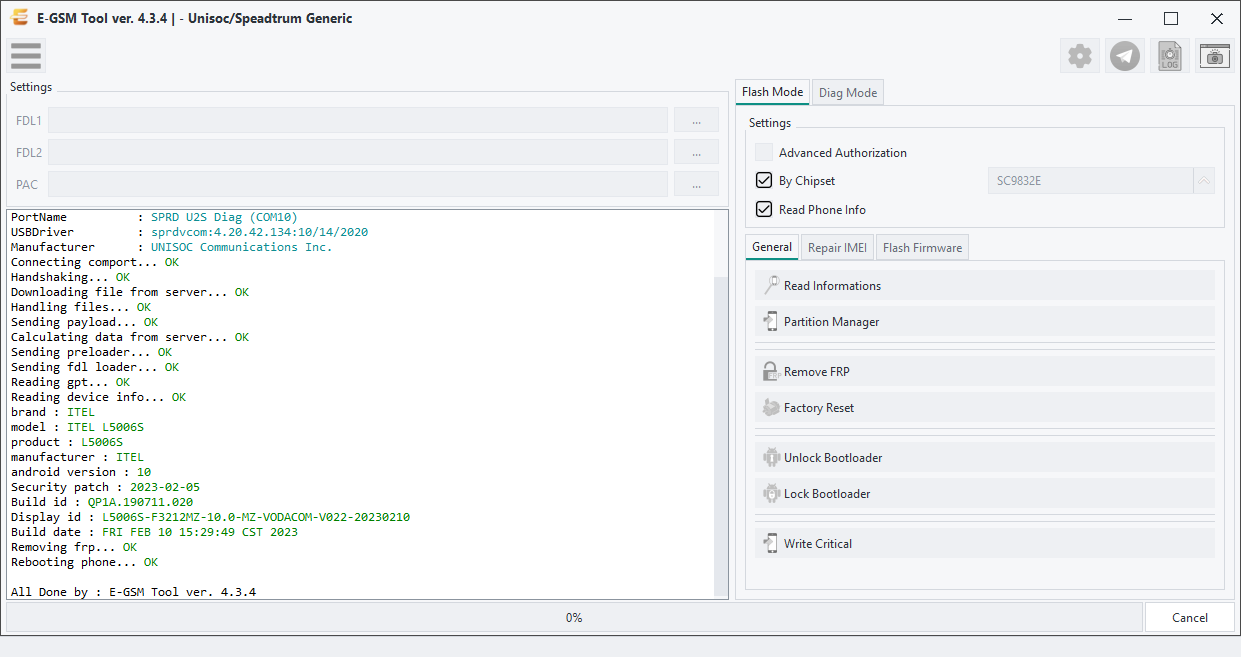Screen dimensions: 1241x657
Task: Click the Write Critical phone icon
Action: pos(771,543)
